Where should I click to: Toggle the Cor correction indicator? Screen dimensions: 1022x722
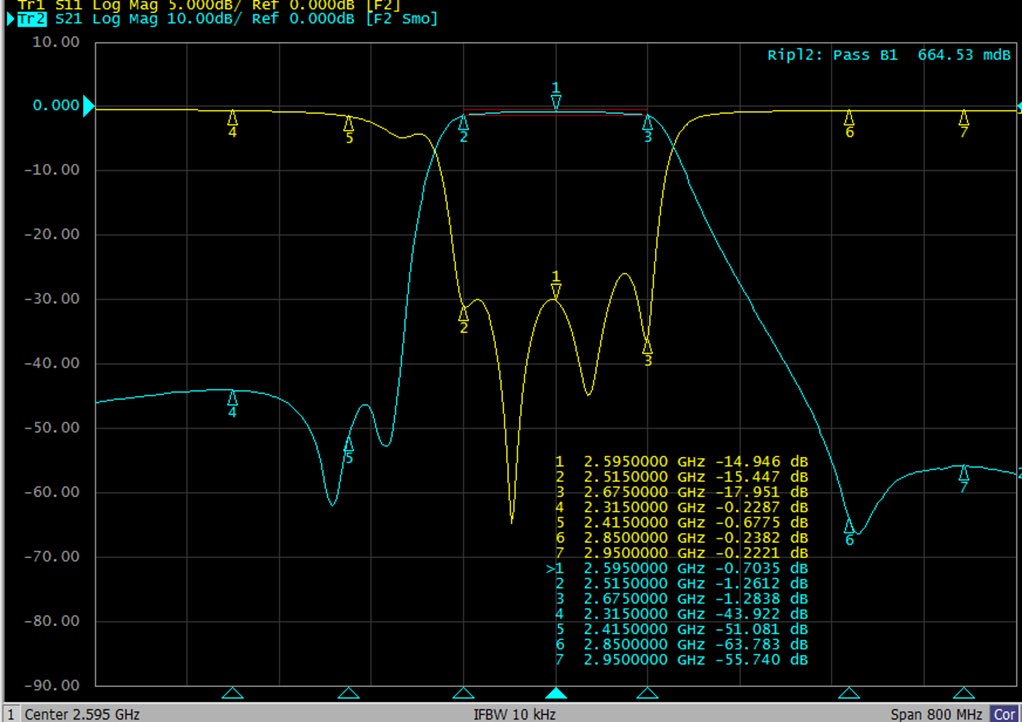1005,714
